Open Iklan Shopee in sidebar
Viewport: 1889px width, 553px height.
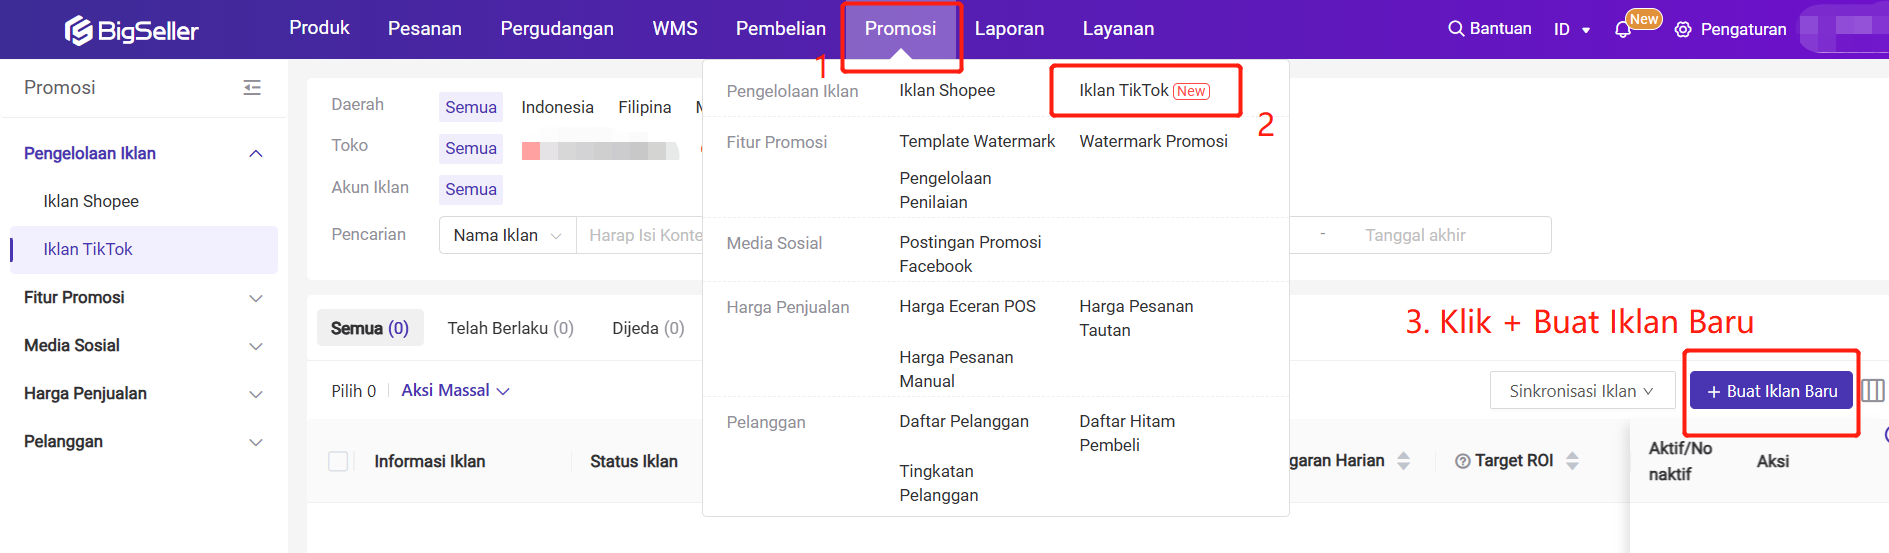pos(91,201)
